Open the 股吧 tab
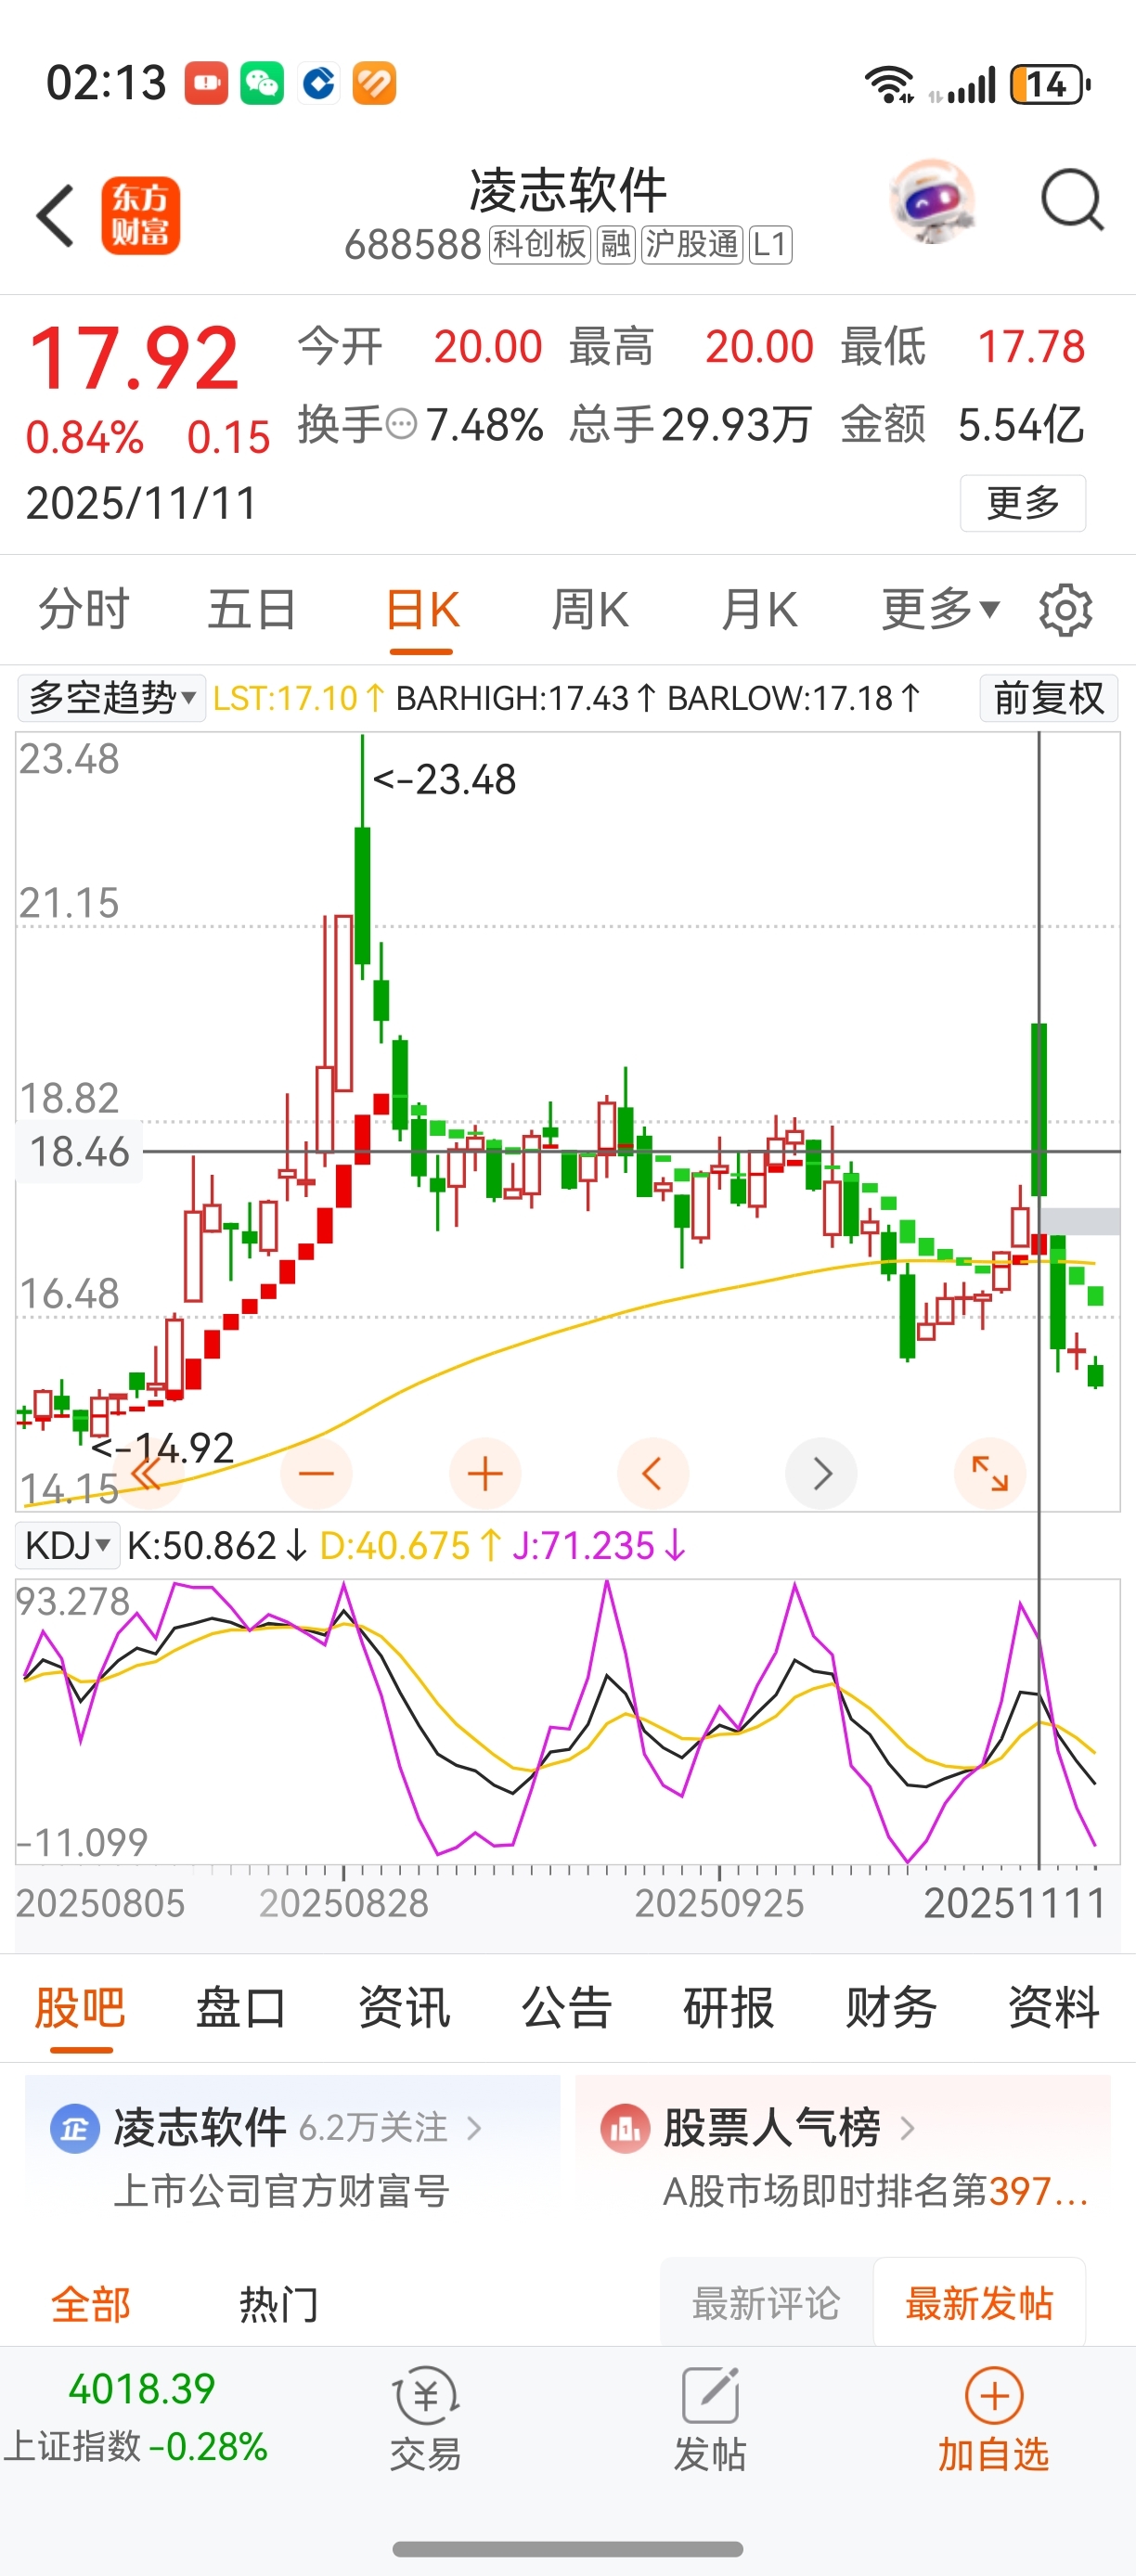This screenshot has height=2576, width=1136. 80,2008
